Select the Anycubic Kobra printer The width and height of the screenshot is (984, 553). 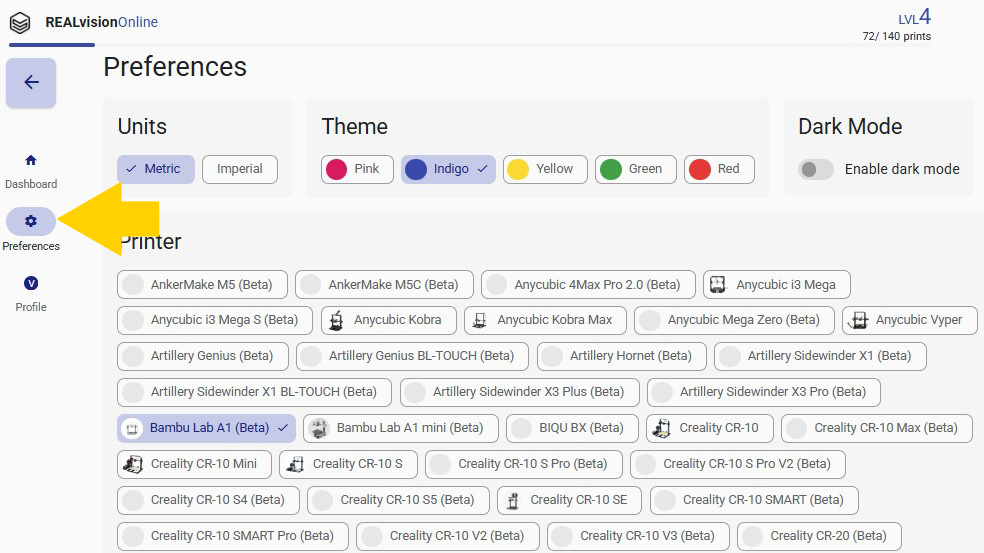(x=388, y=320)
